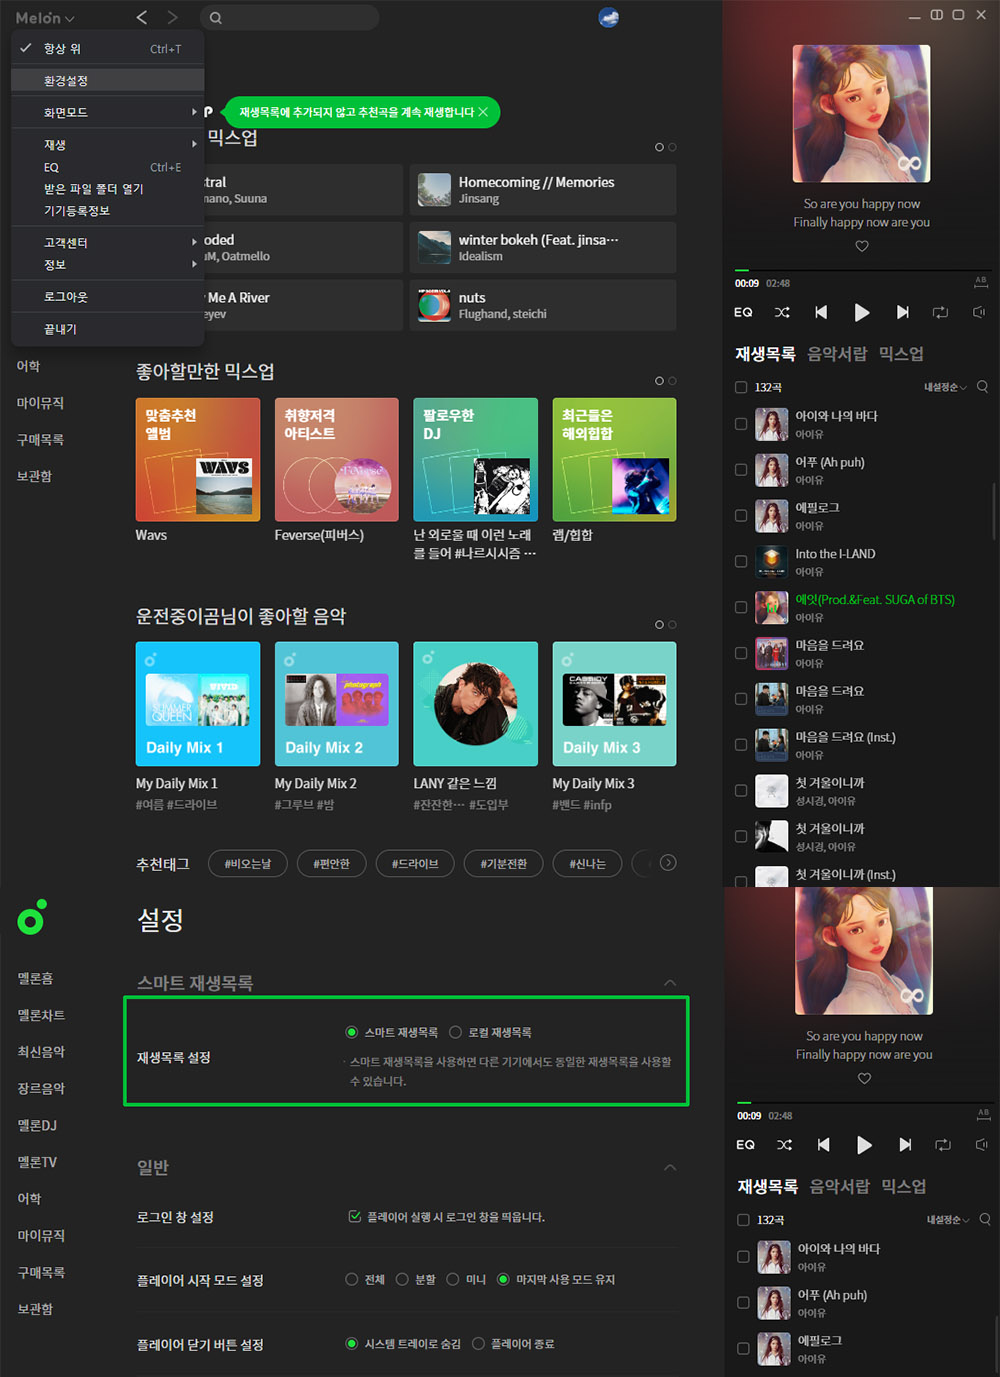Tick the checkbox for 에잇(Prod.&Feat. SUGA of BTS)

click(x=741, y=608)
